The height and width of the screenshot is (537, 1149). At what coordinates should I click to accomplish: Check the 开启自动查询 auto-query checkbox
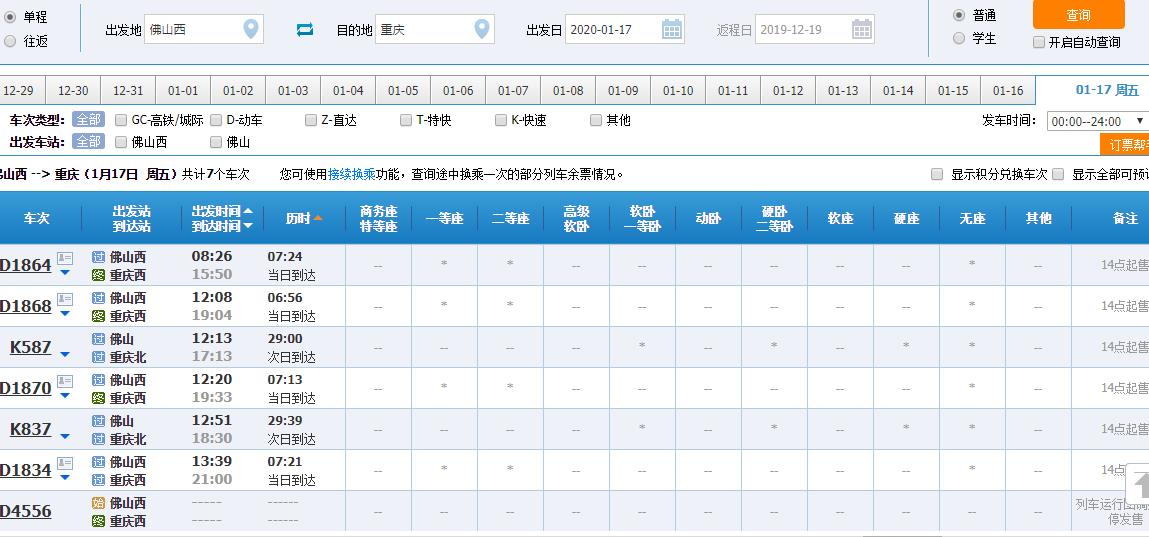pyautogui.click(x=1039, y=42)
